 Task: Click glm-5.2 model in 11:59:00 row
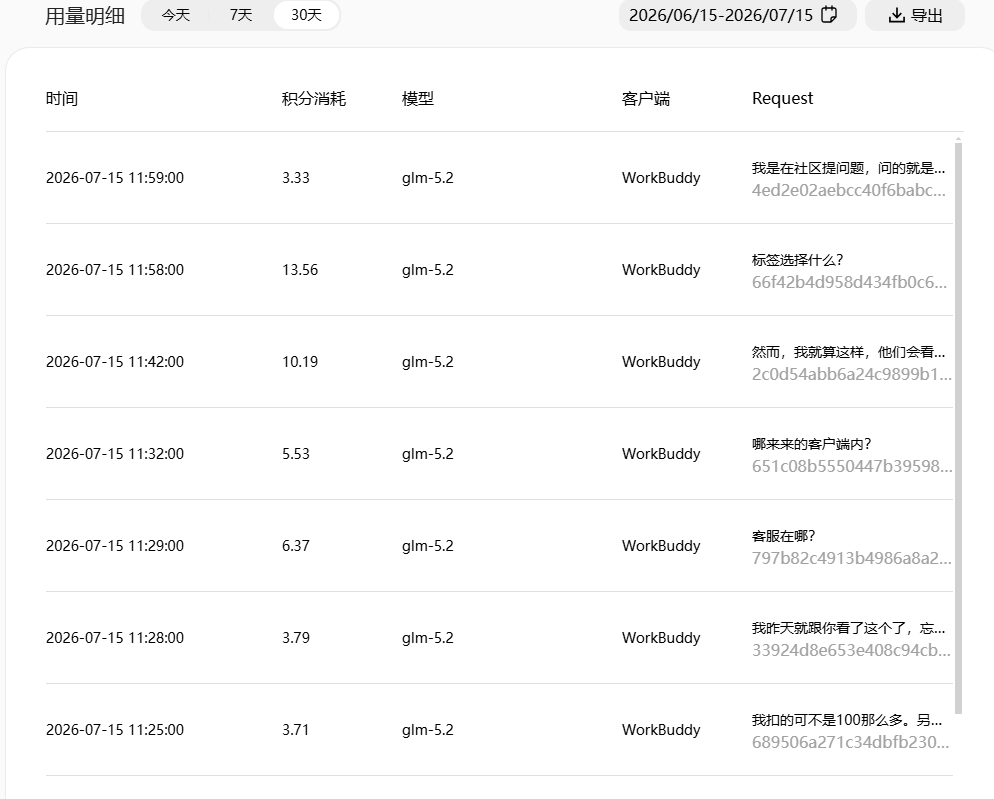pos(428,178)
